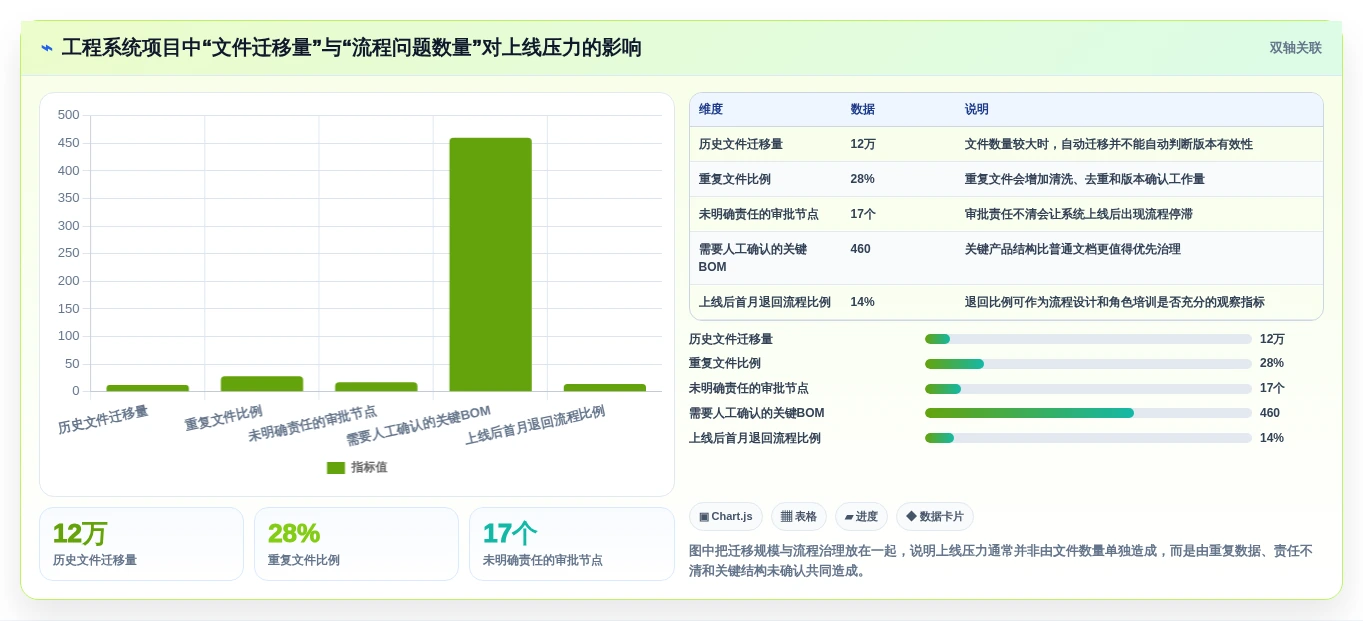
Task: Click the 数据 column header
Action: tap(862, 109)
